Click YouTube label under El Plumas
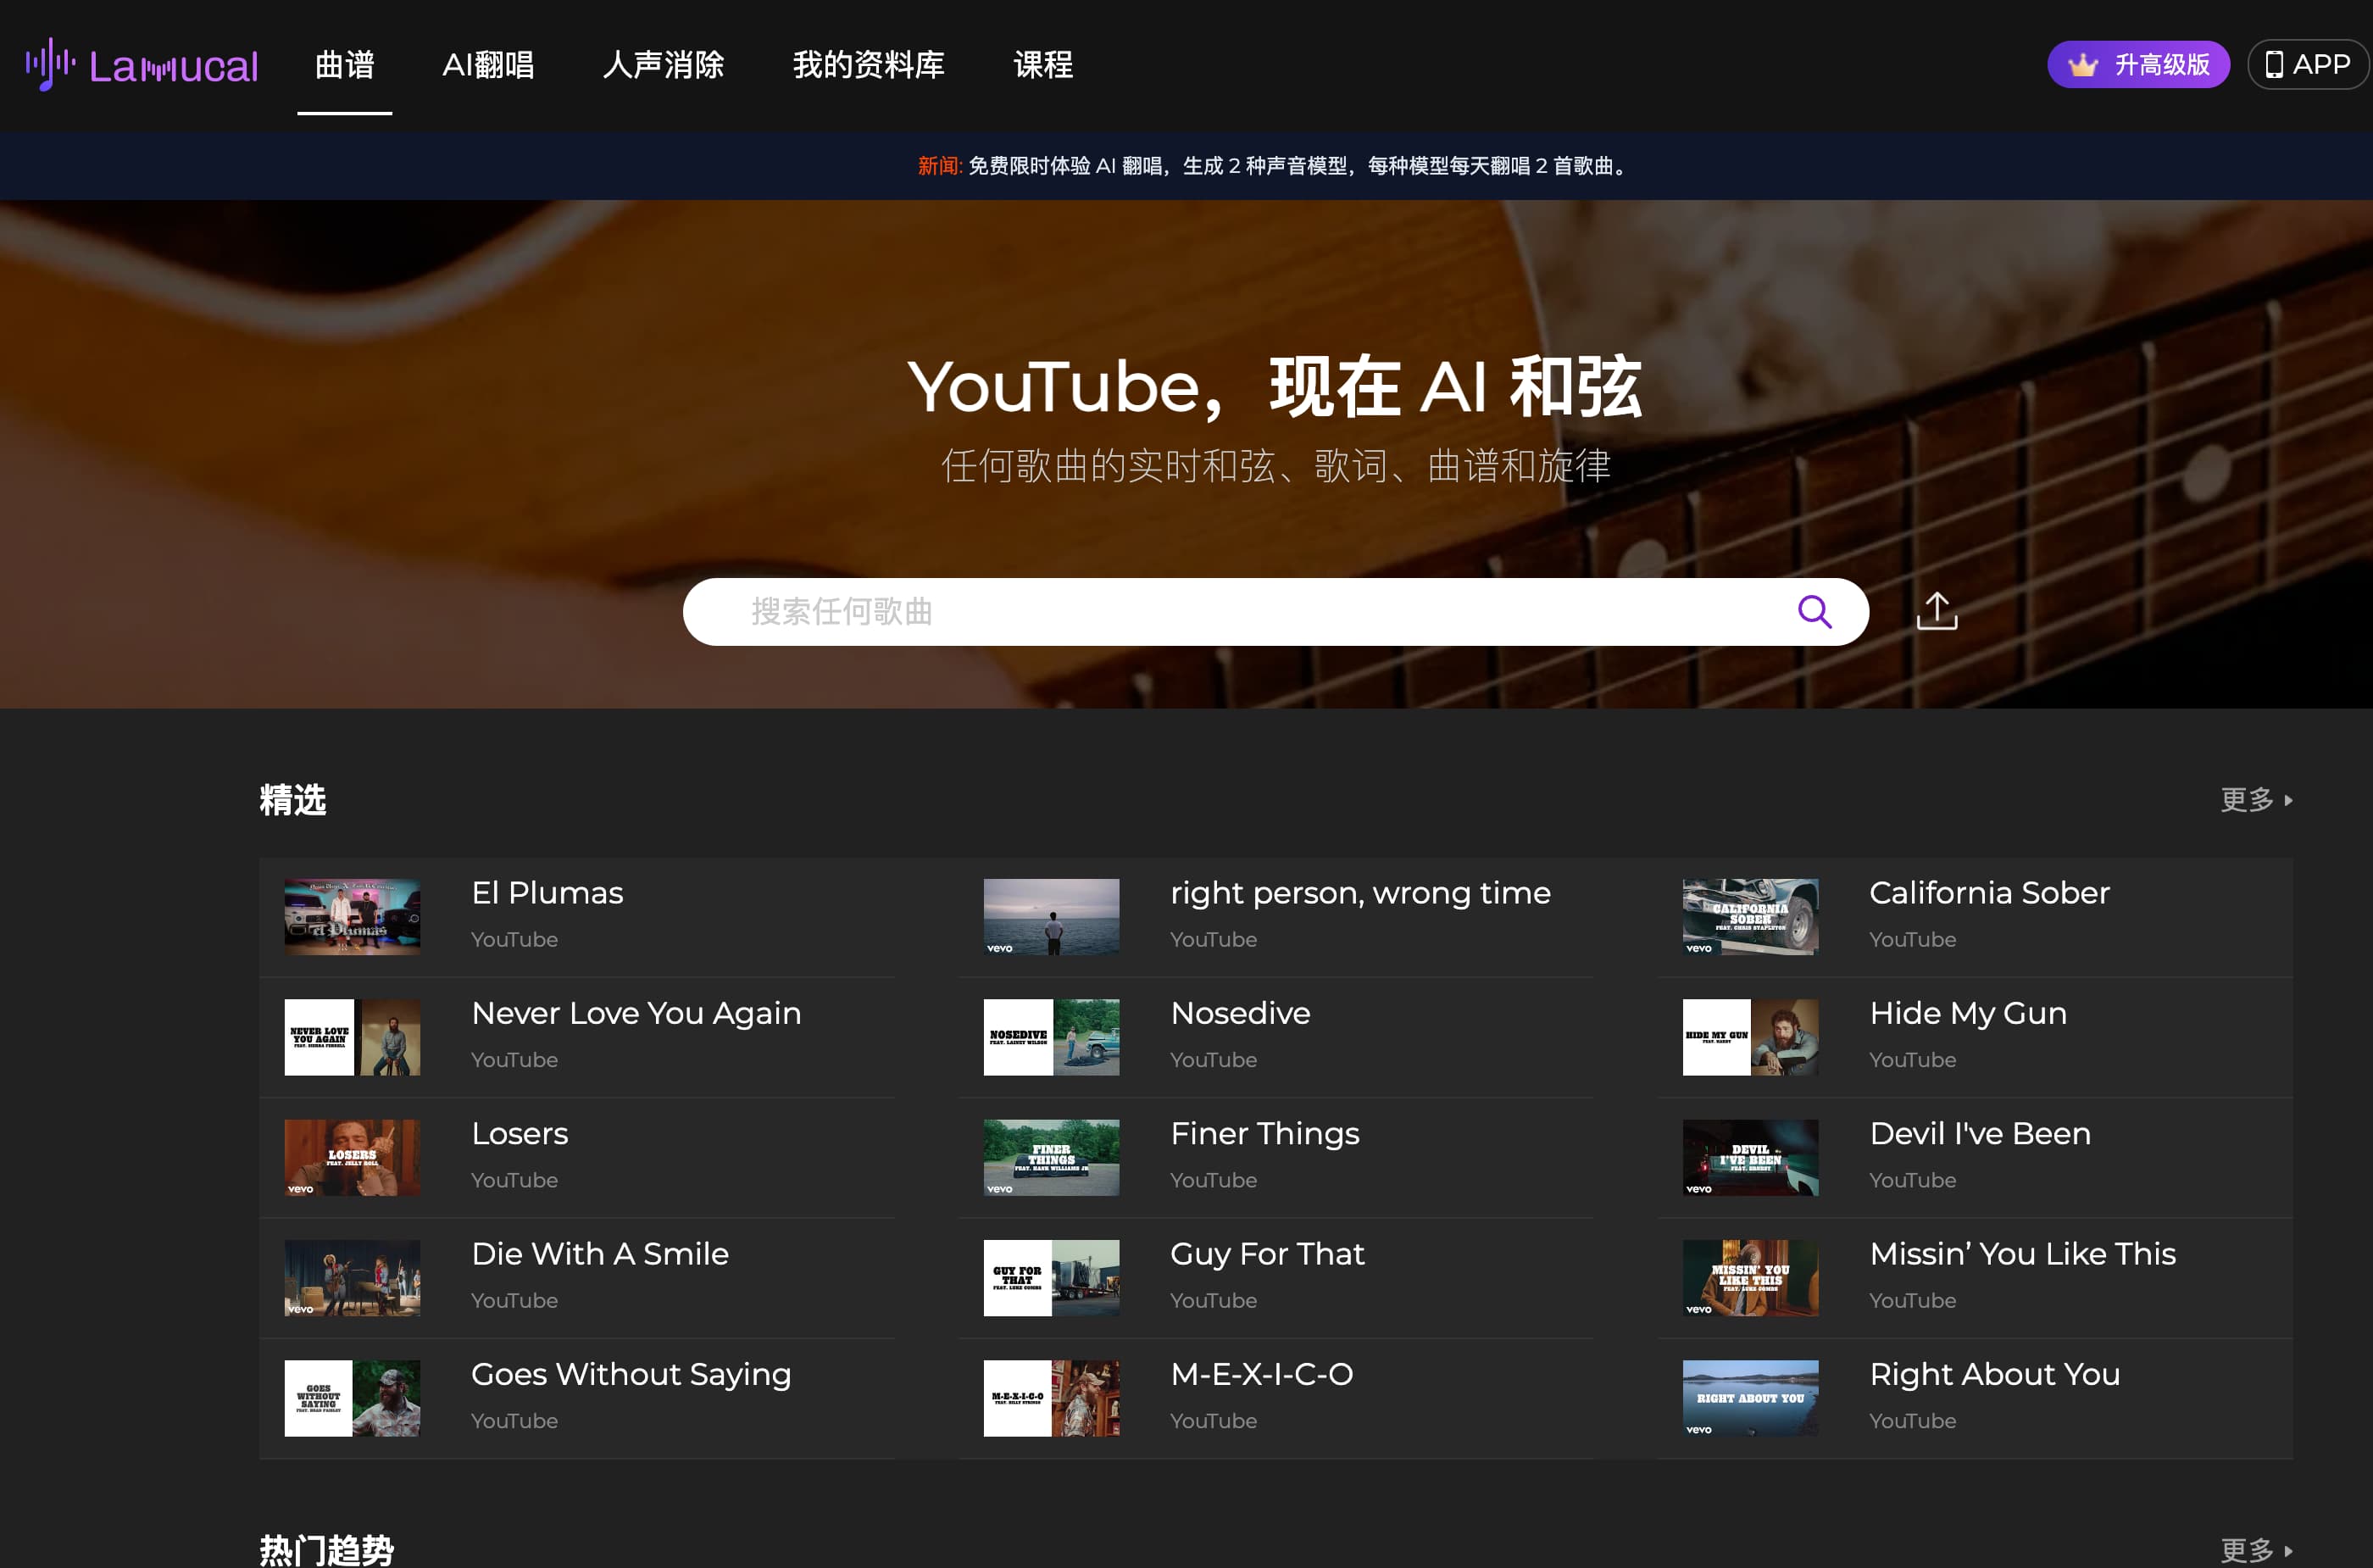2373x1568 pixels. [514, 940]
